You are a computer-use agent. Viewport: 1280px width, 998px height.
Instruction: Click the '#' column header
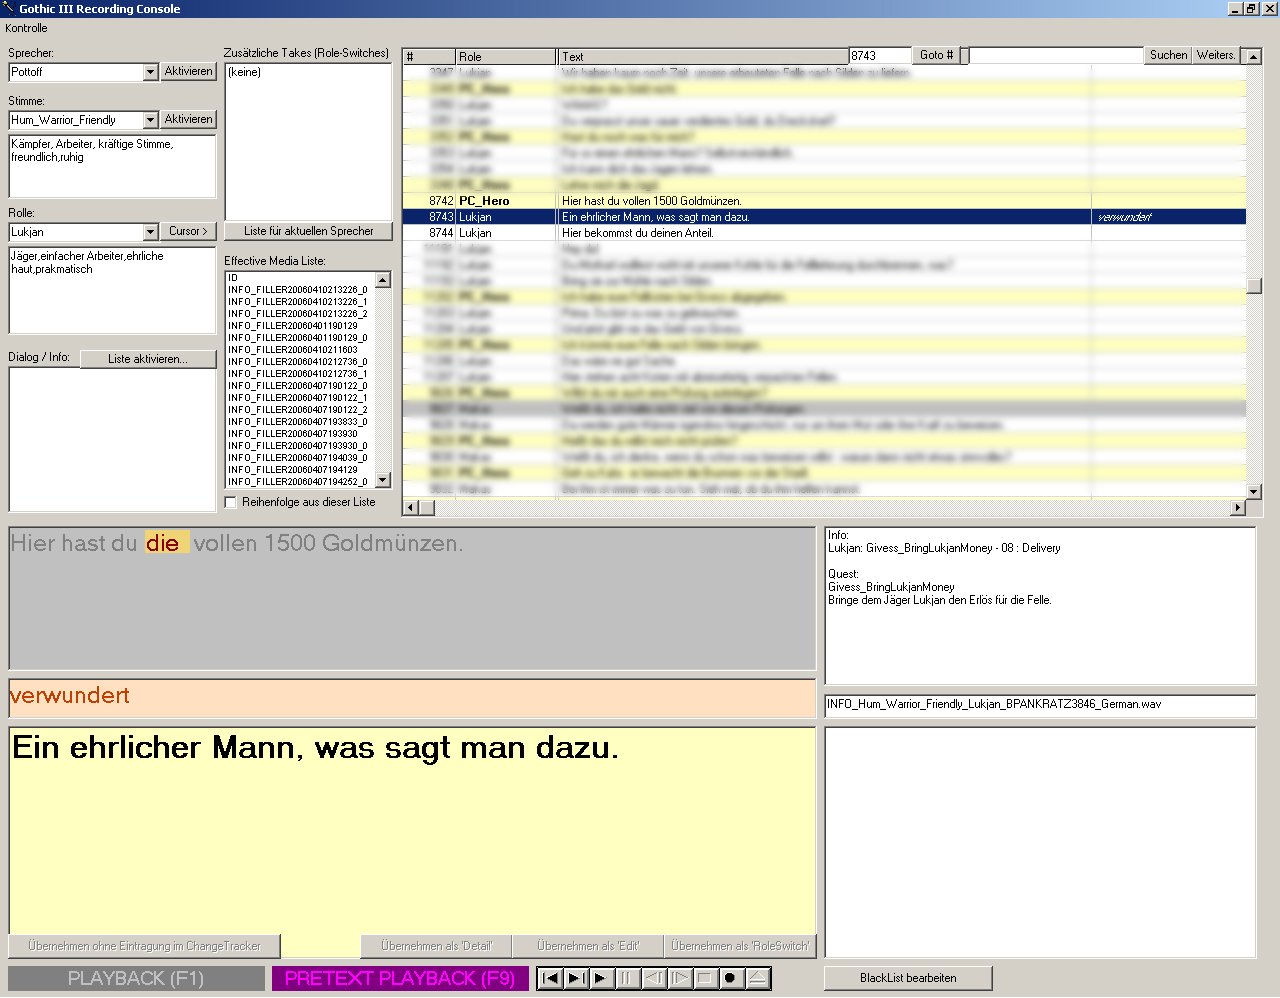point(429,57)
